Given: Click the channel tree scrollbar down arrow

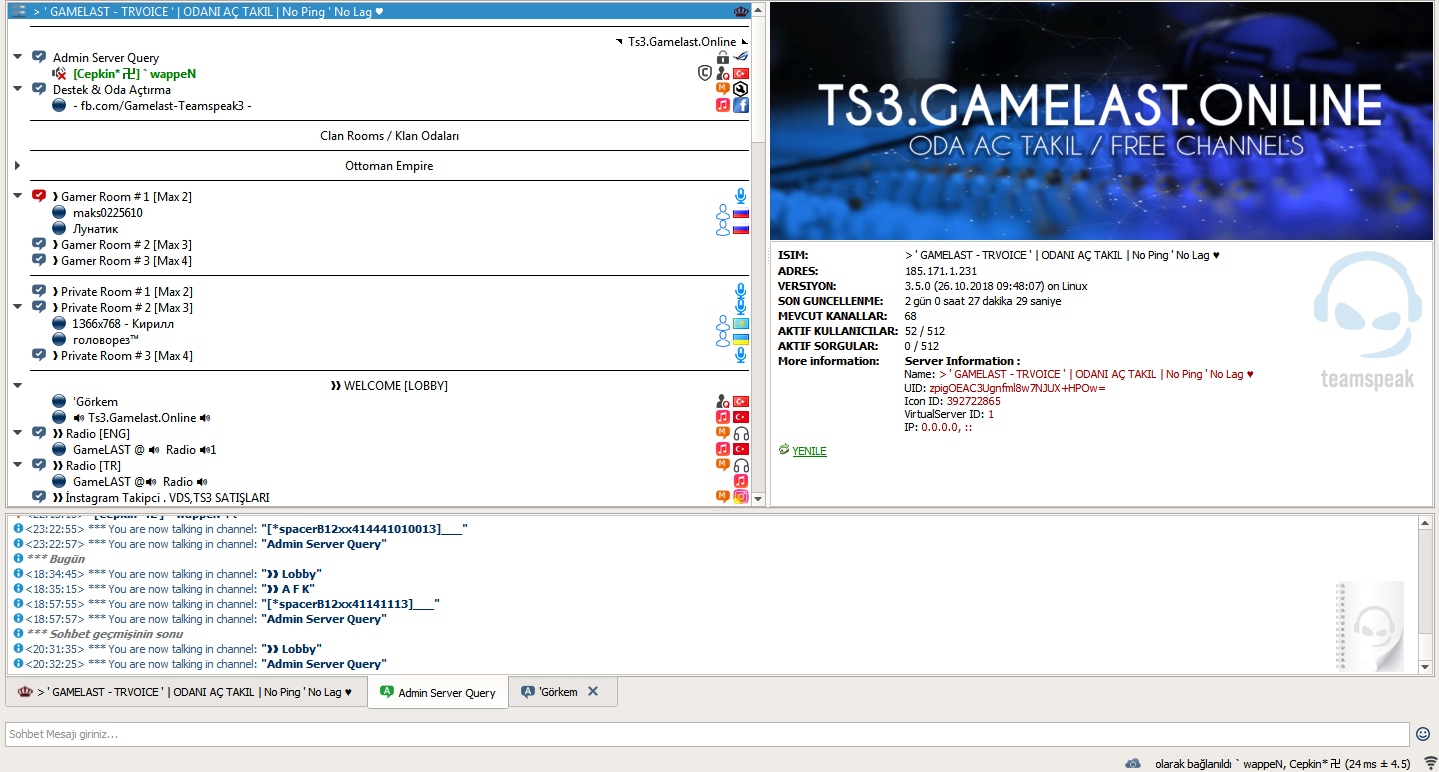Looking at the screenshot, I should [x=758, y=498].
